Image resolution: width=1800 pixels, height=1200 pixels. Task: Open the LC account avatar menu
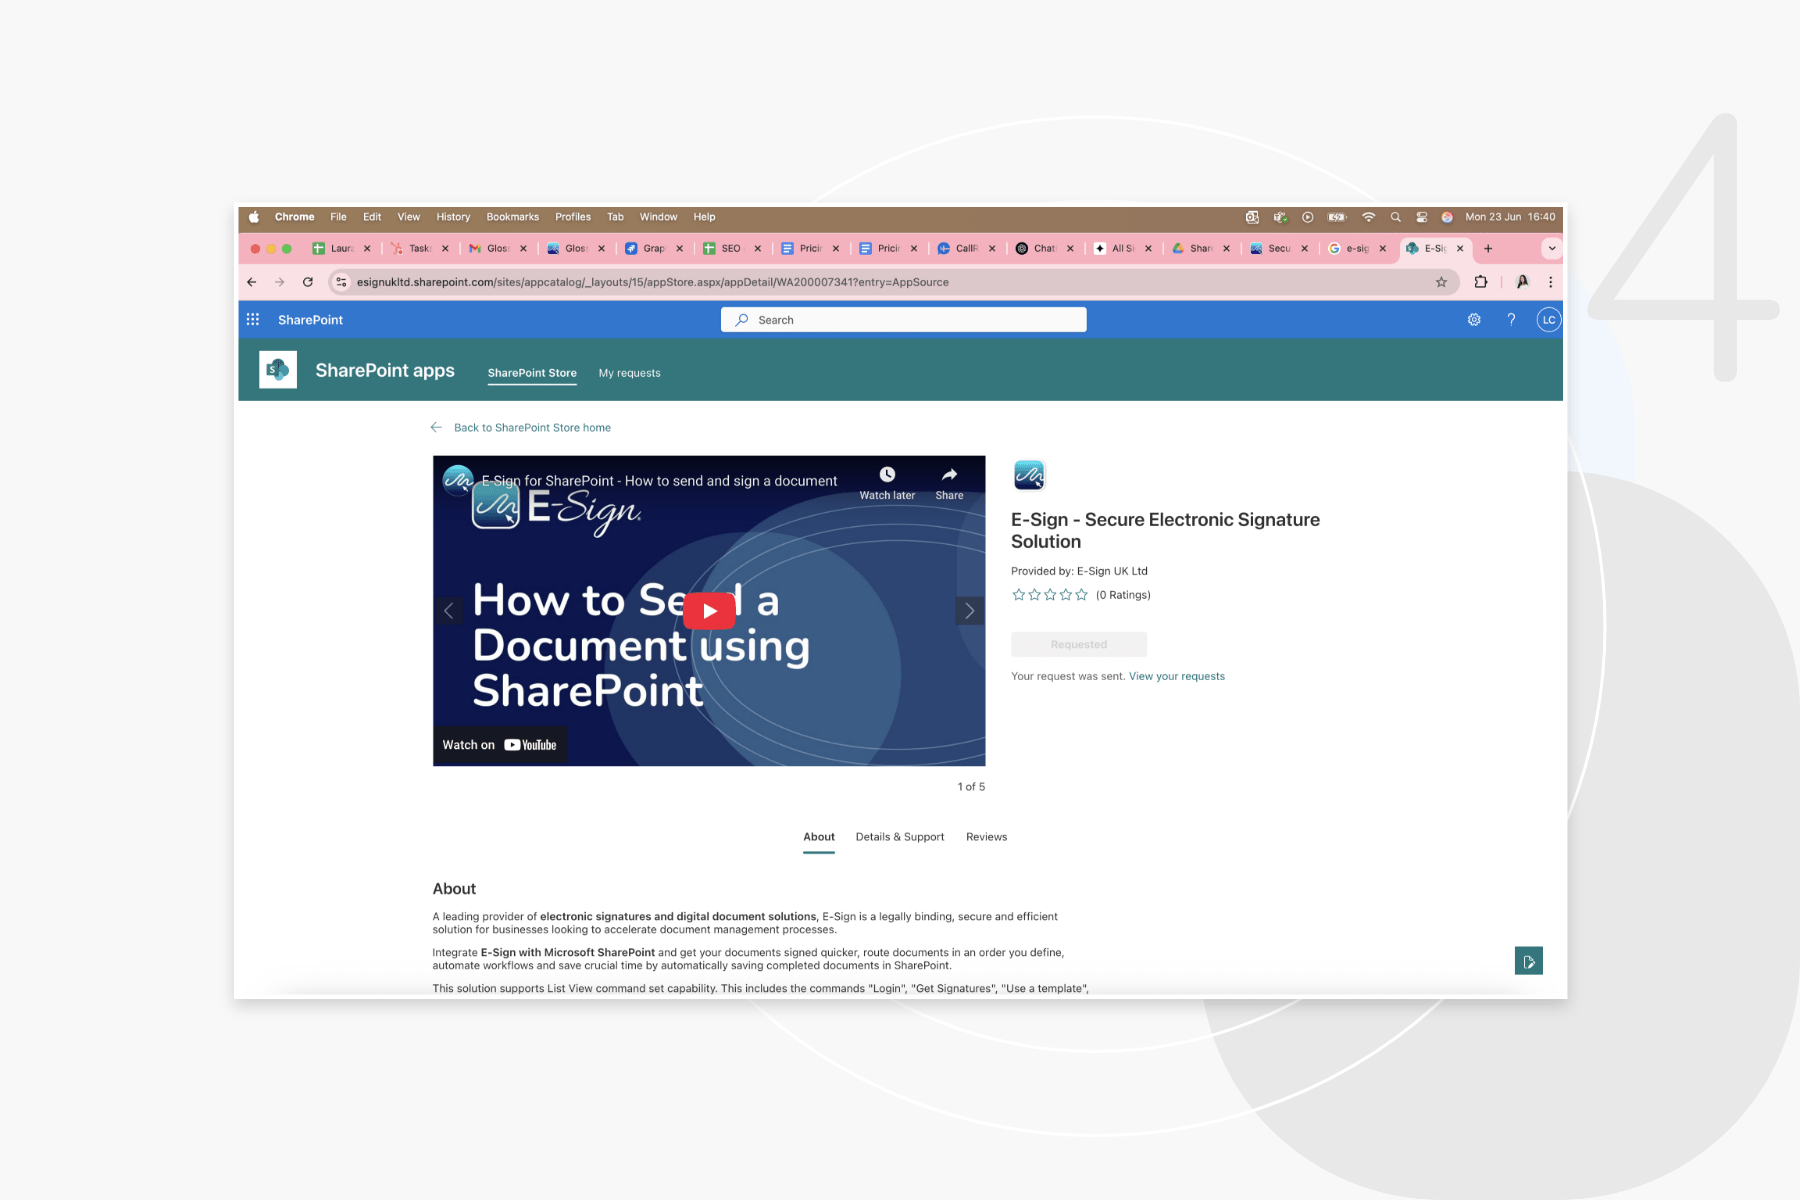[1548, 320]
